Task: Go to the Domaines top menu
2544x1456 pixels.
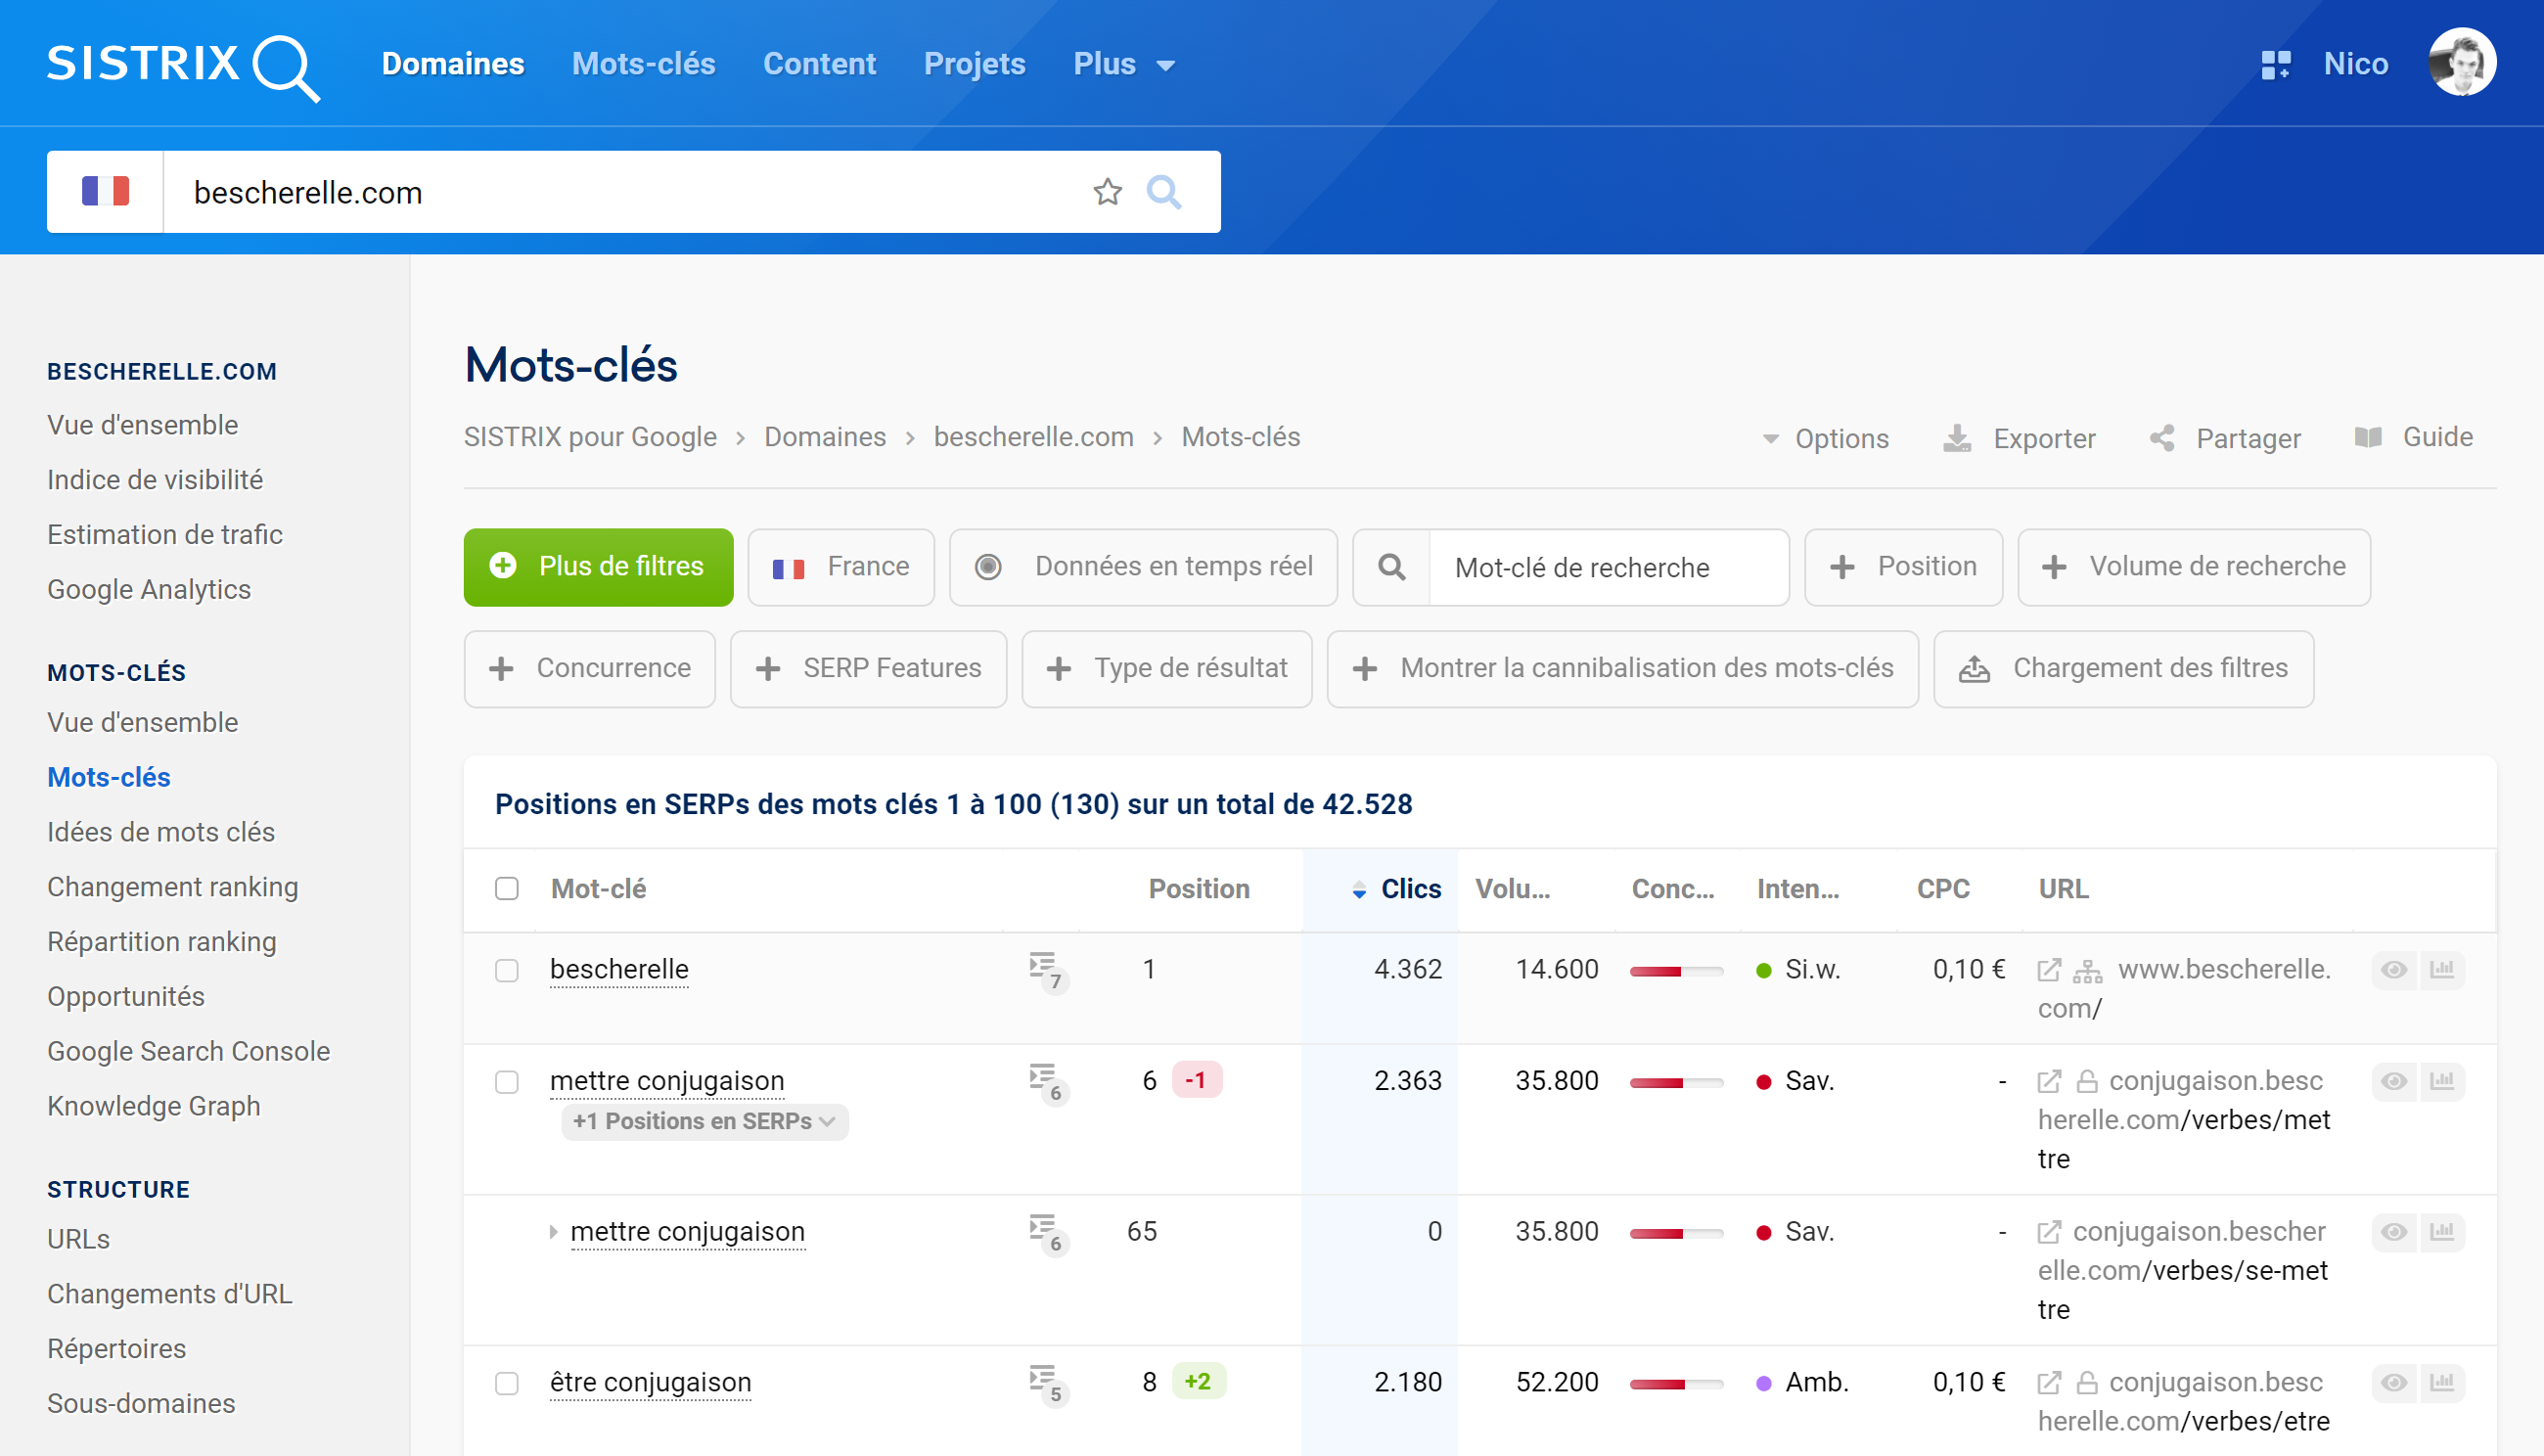Action: tap(453, 64)
